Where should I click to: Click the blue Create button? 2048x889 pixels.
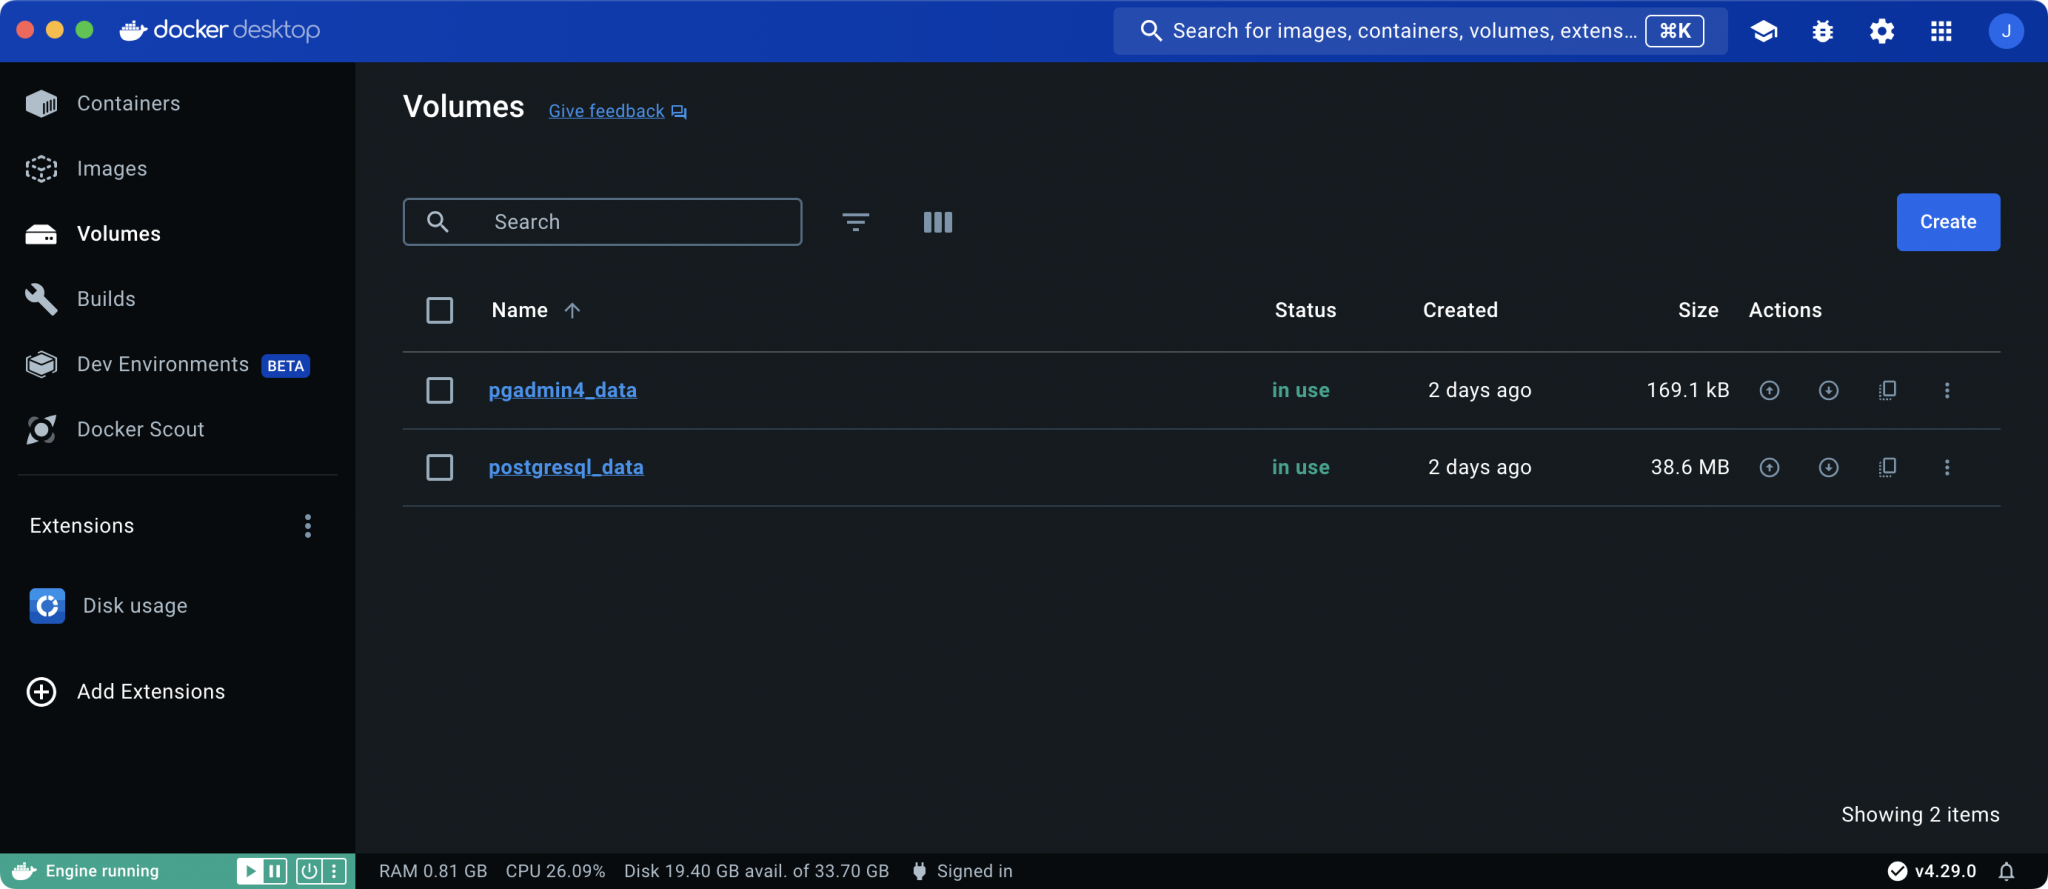pyautogui.click(x=1948, y=222)
